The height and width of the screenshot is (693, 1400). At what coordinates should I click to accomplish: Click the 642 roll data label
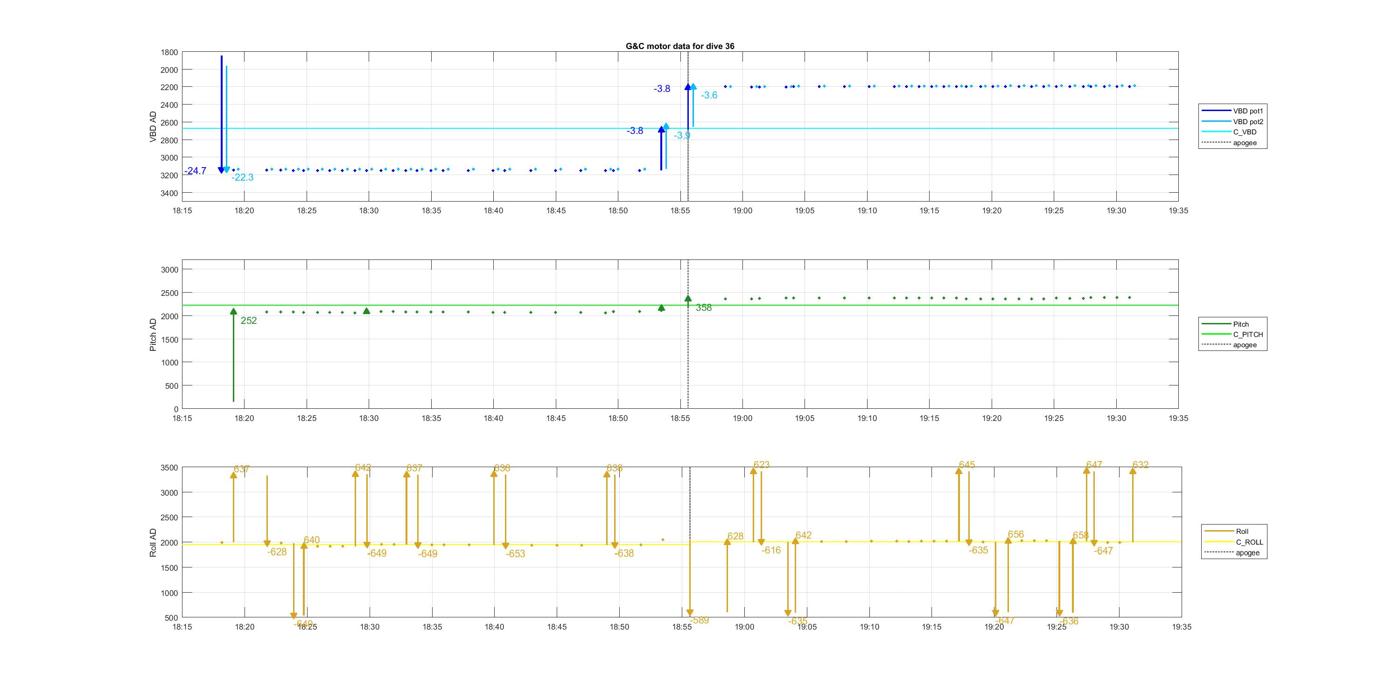pyautogui.click(x=803, y=535)
